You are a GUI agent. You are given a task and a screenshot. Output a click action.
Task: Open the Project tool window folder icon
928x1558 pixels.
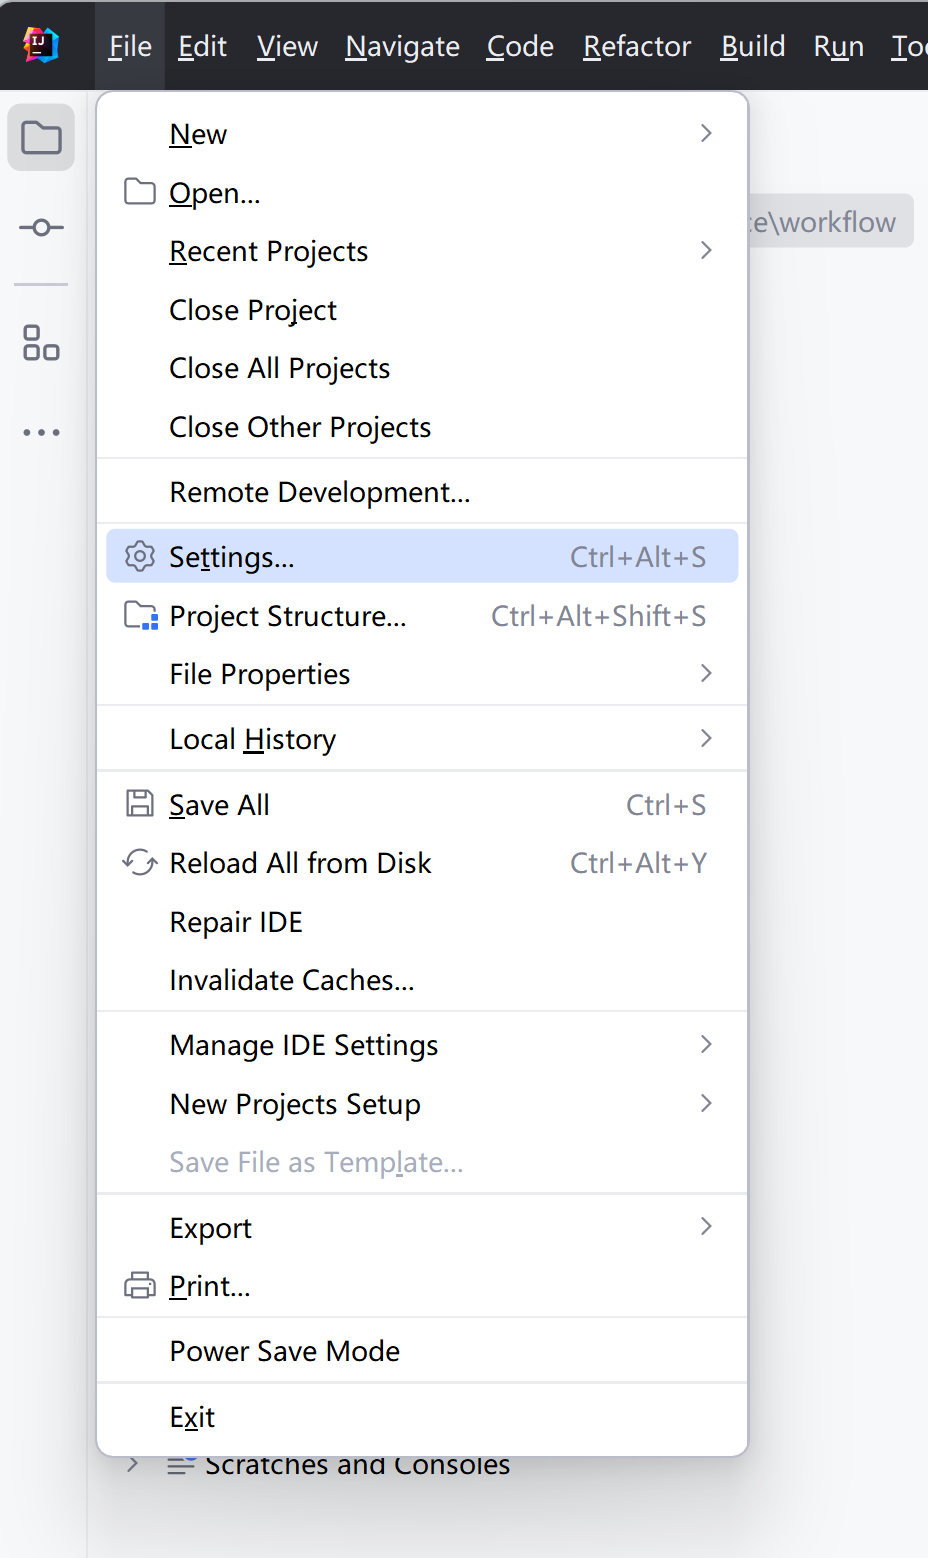pyautogui.click(x=41, y=137)
